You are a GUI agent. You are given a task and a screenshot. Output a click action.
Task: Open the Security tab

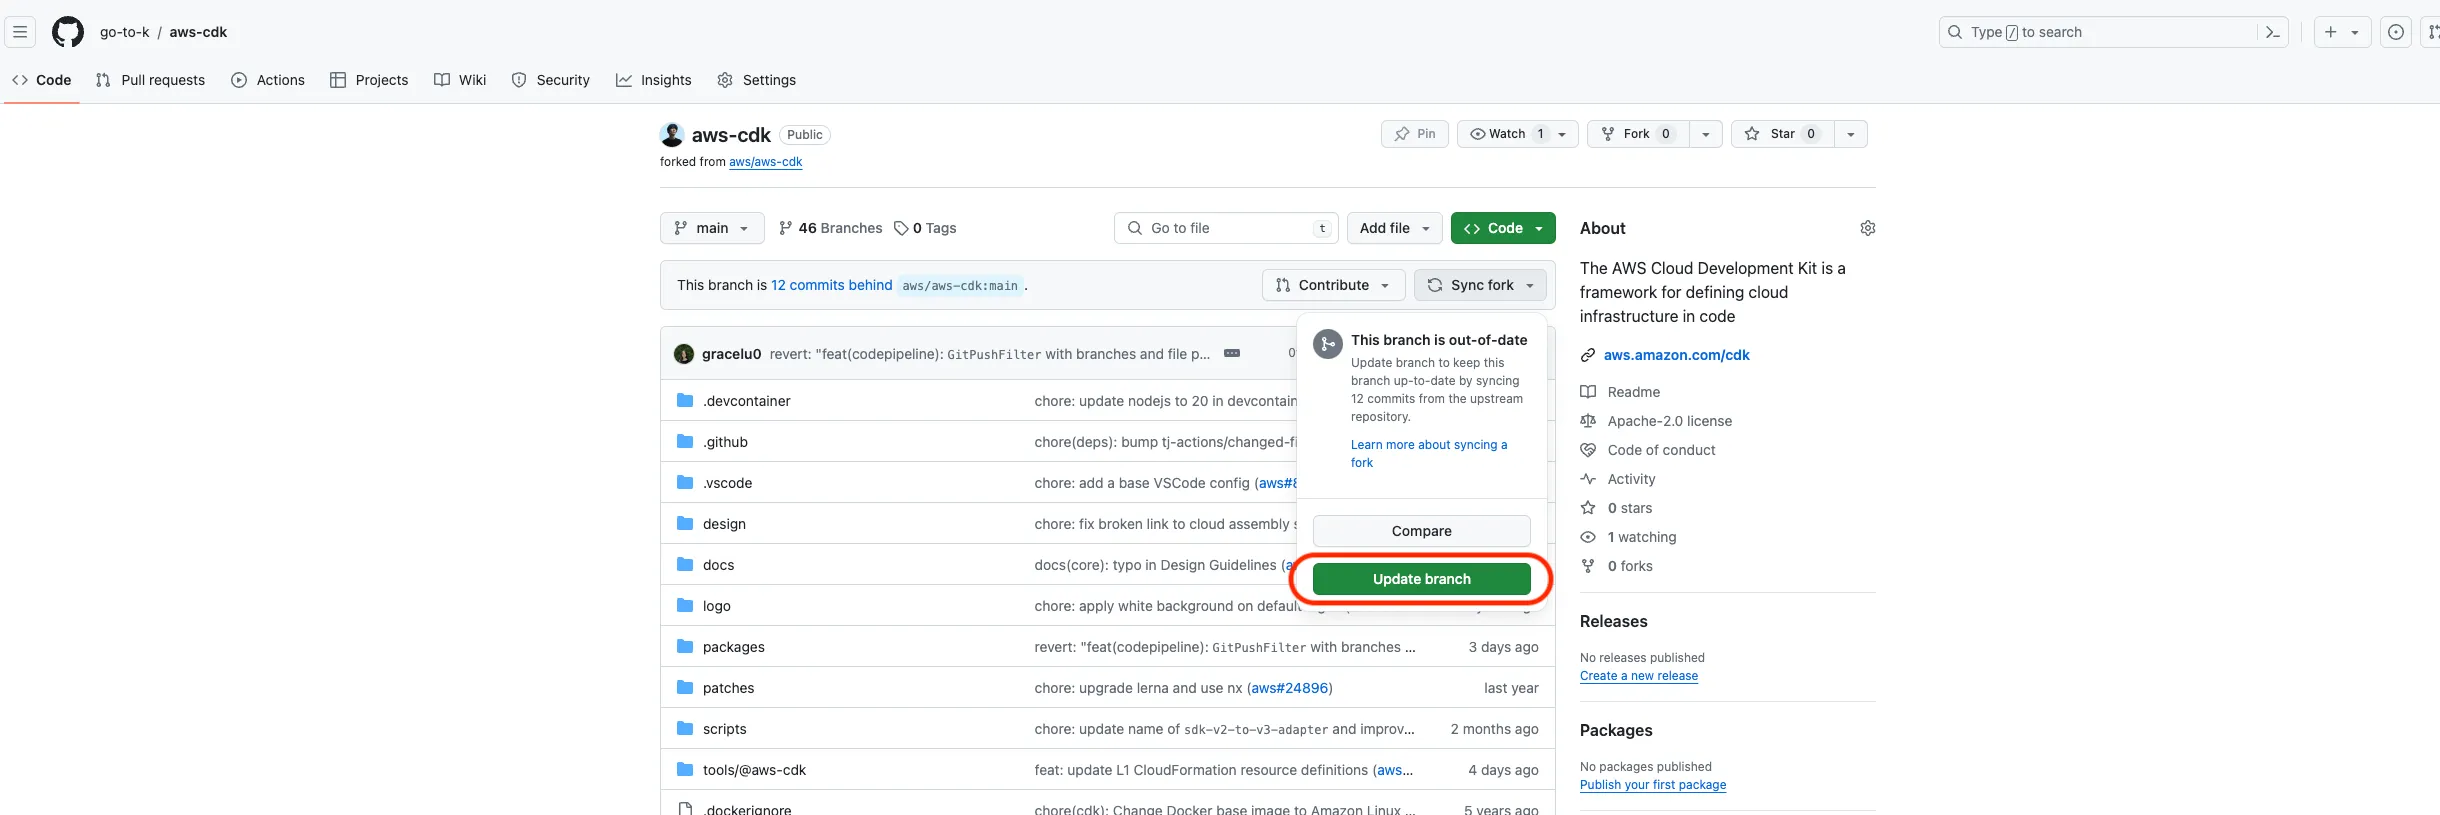[551, 80]
